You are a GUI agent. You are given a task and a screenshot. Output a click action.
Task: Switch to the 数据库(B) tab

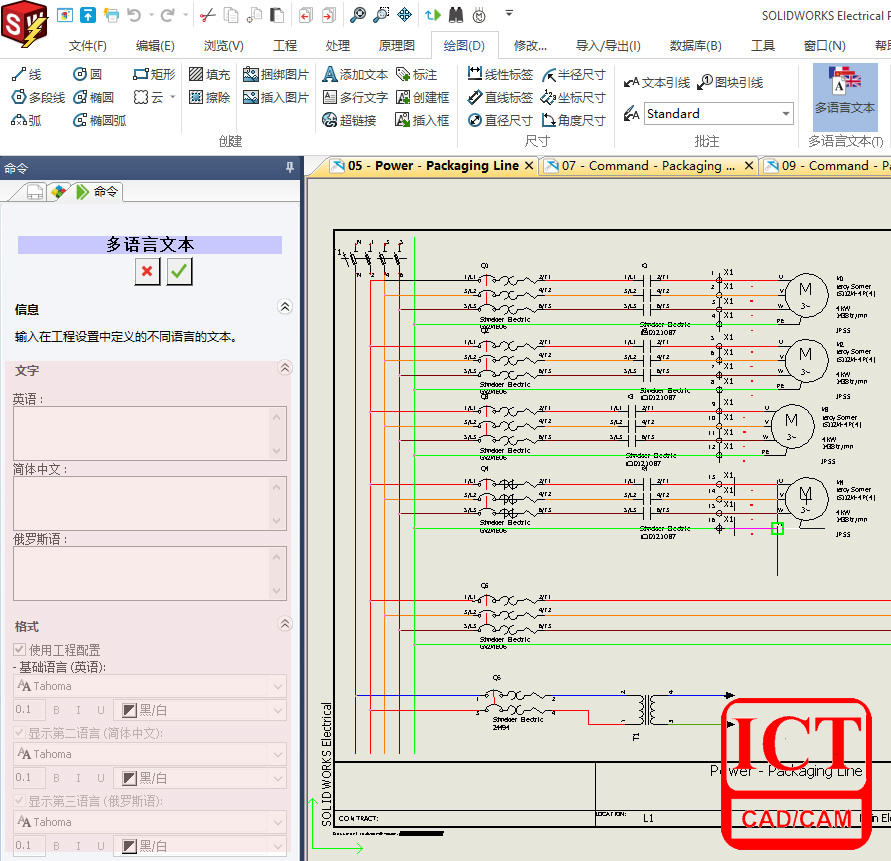pyautogui.click(x=696, y=45)
